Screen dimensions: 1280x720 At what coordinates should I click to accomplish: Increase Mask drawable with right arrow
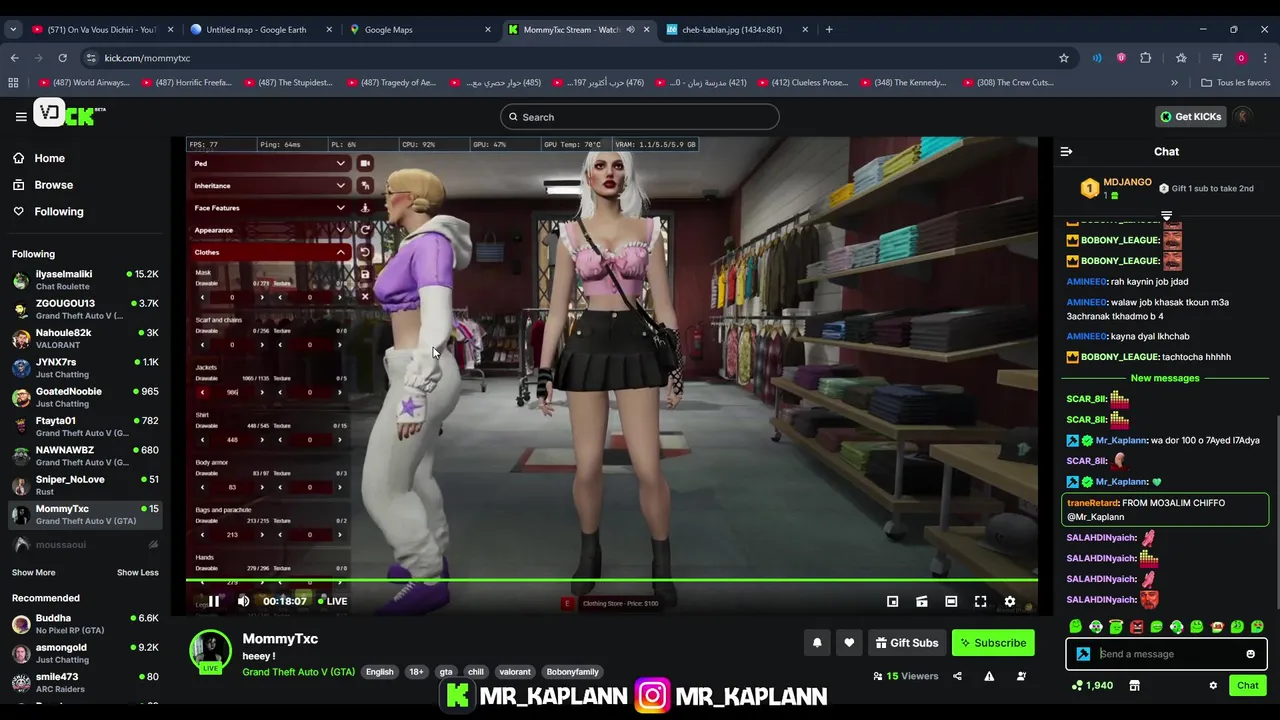(262, 297)
